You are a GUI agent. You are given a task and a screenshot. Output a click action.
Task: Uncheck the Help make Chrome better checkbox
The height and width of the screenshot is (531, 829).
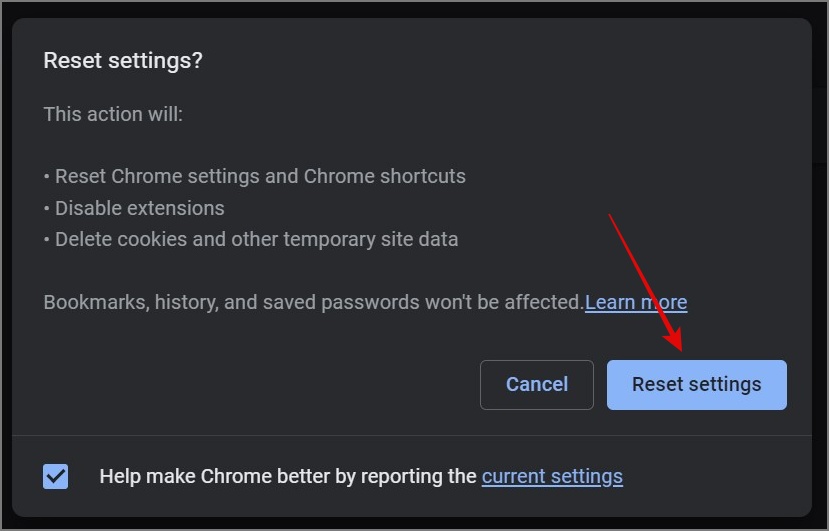point(56,476)
